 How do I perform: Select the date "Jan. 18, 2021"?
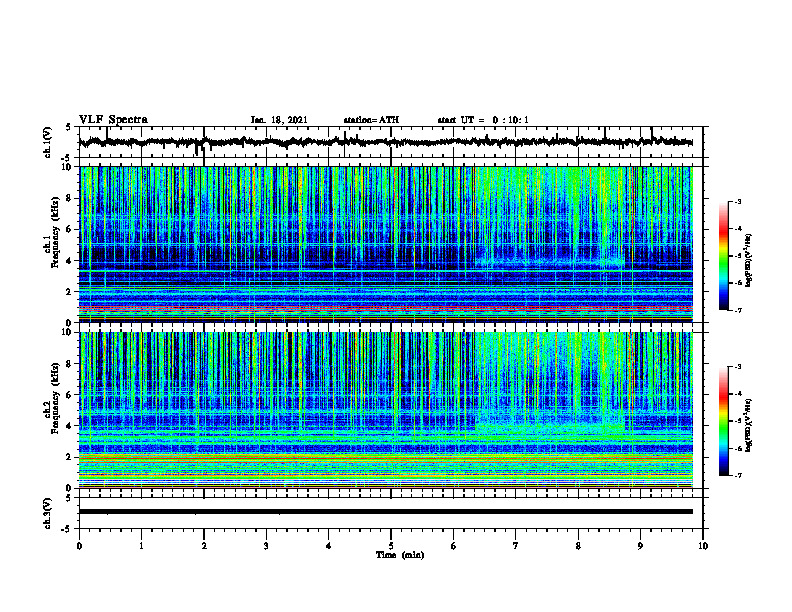point(279,120)
